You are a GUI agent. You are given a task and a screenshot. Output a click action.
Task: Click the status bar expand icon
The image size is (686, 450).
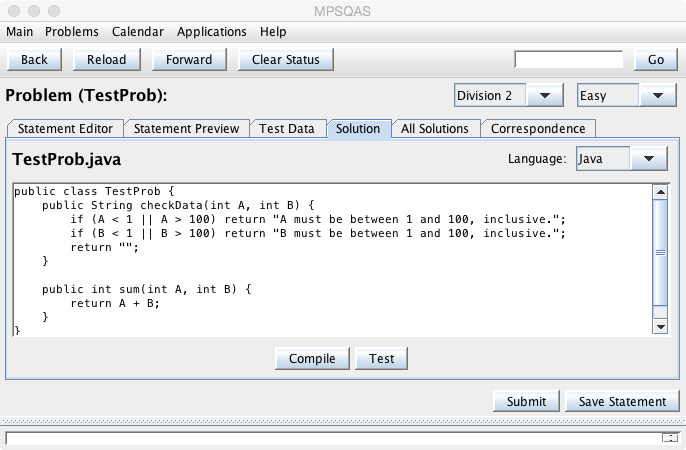669,438
